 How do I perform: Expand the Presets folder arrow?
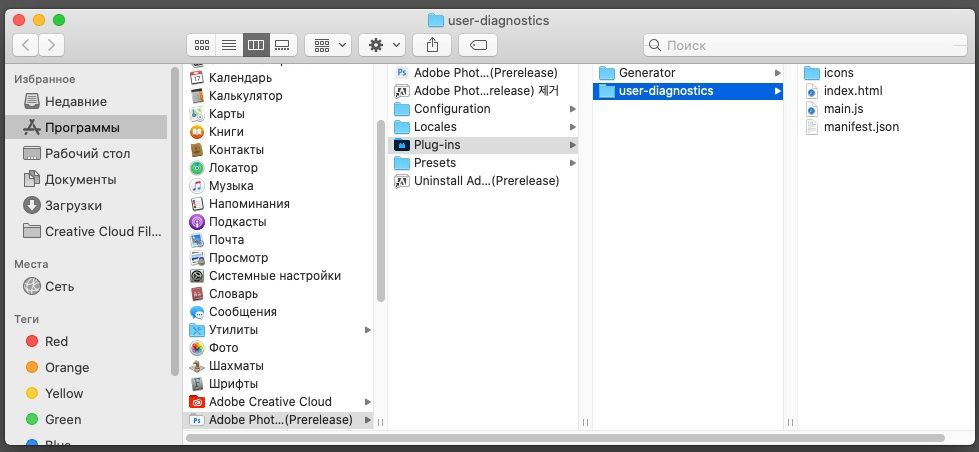tap(573, 163)
